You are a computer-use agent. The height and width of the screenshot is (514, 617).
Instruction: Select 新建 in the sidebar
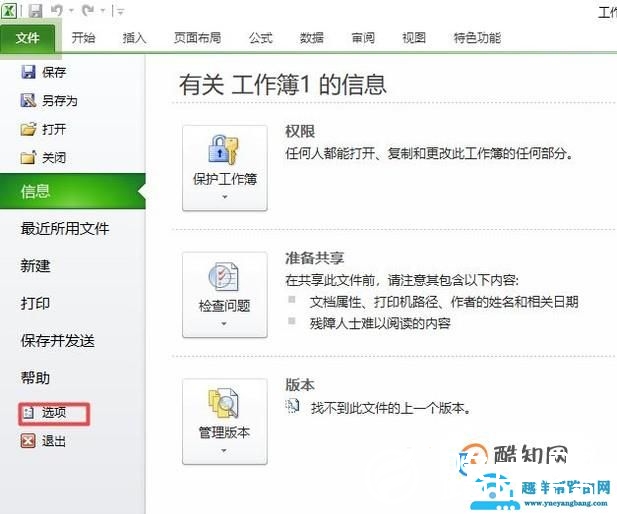coord(35,266)
